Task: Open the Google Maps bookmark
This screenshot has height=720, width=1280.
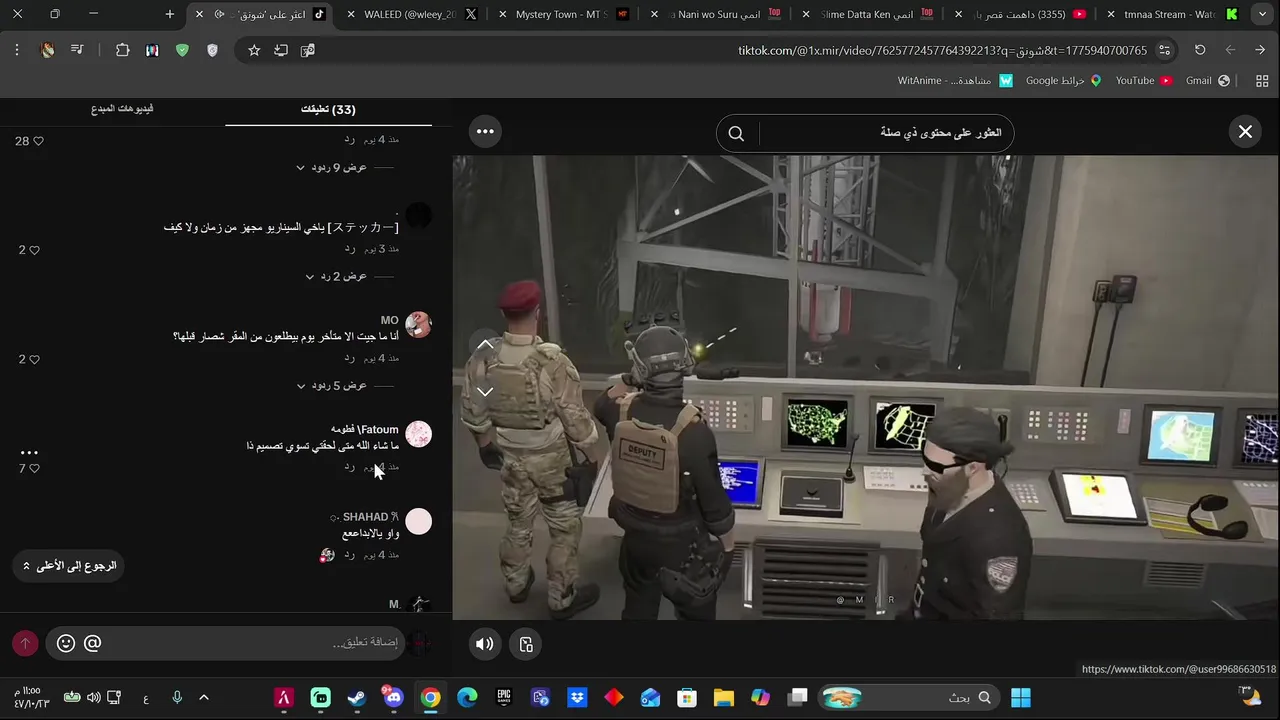Action: click(1064, 81)
